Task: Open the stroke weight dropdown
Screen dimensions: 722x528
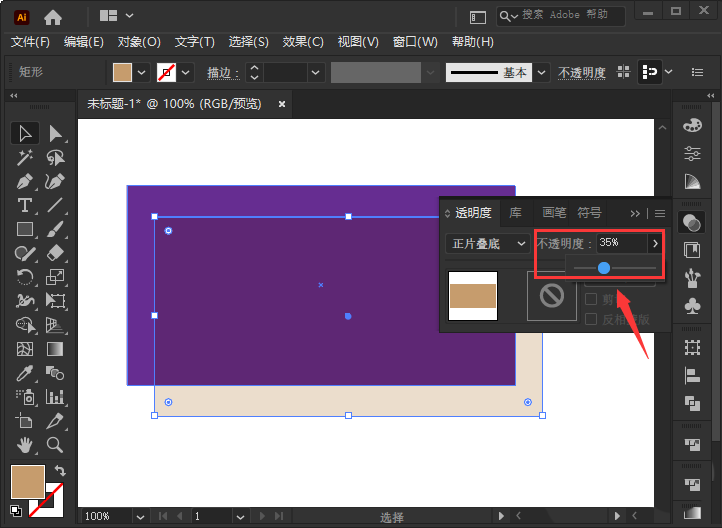Action: point(315,72)
